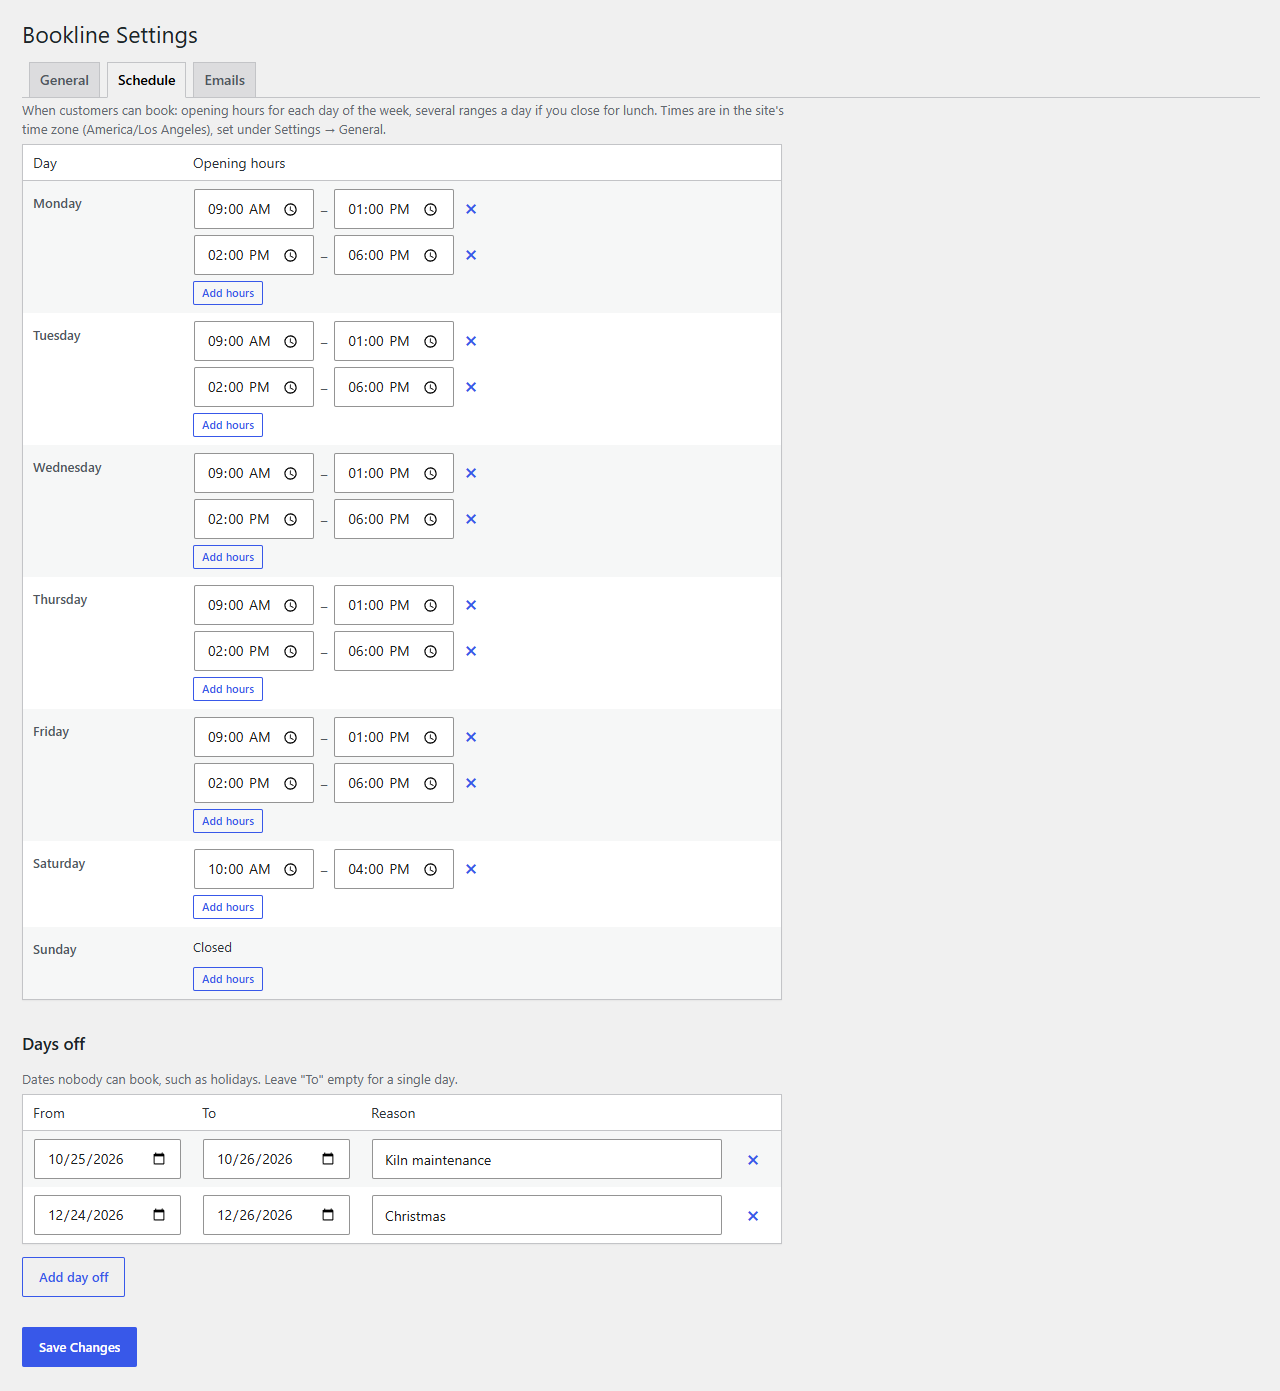Remove the Christmas day off row
The height and width of the screenshot is (1391, 1280).
pyautogui.click(x=753, y=1216)
